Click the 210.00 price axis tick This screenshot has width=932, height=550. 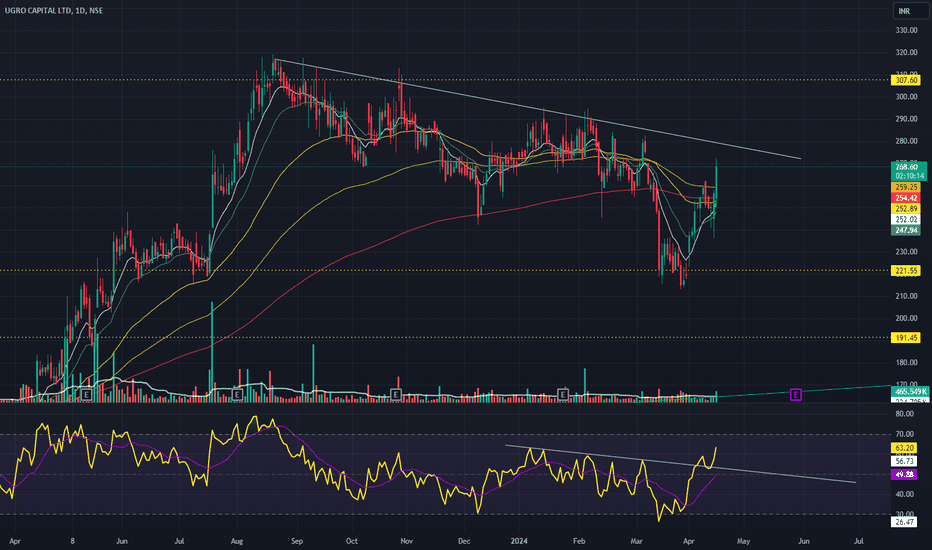(906, 296)
